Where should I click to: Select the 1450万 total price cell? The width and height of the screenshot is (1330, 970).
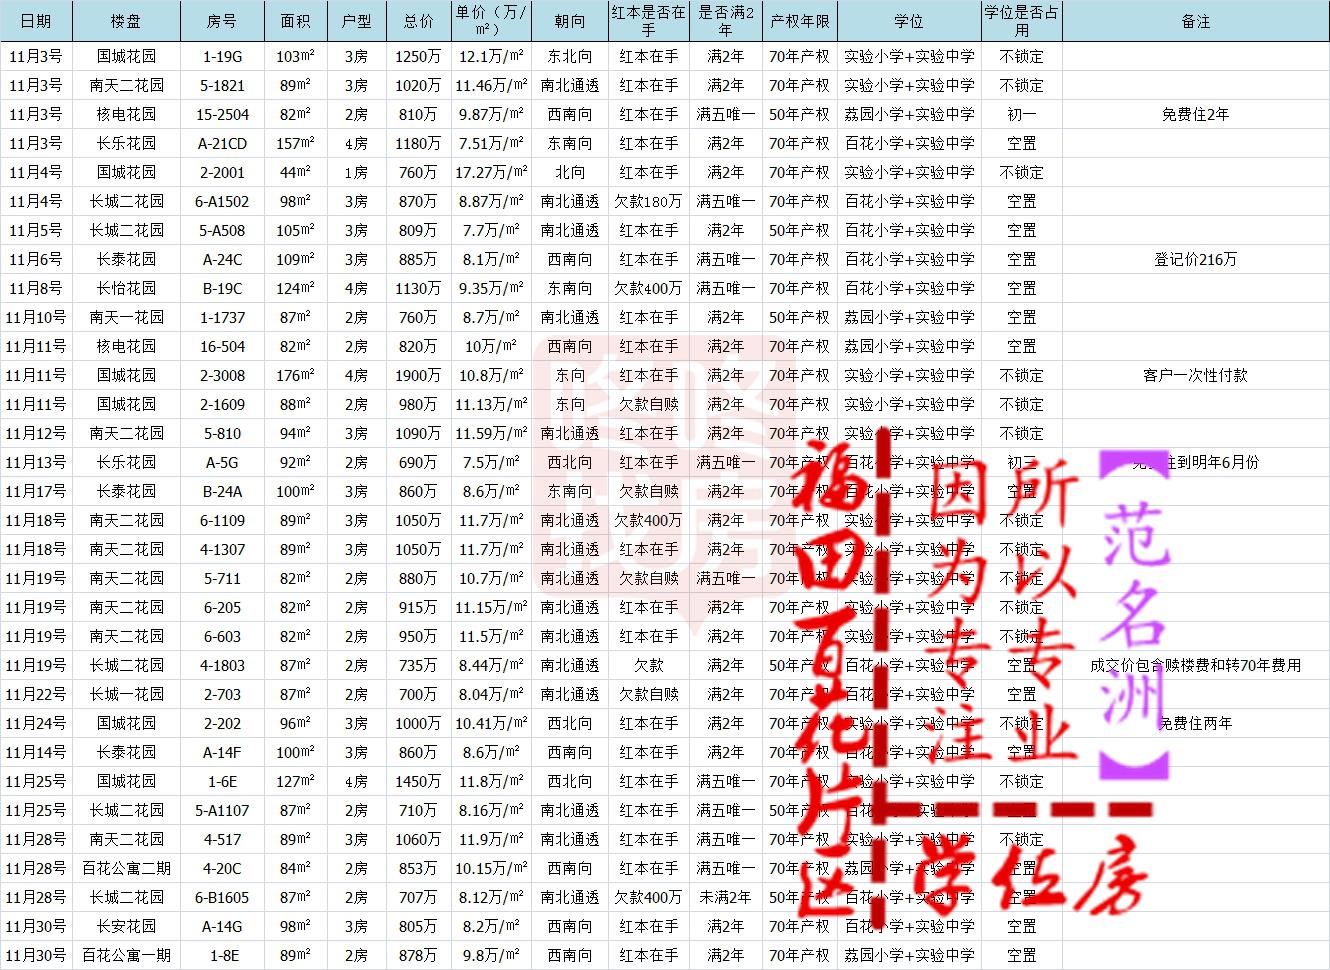click(x=418, y=782)
